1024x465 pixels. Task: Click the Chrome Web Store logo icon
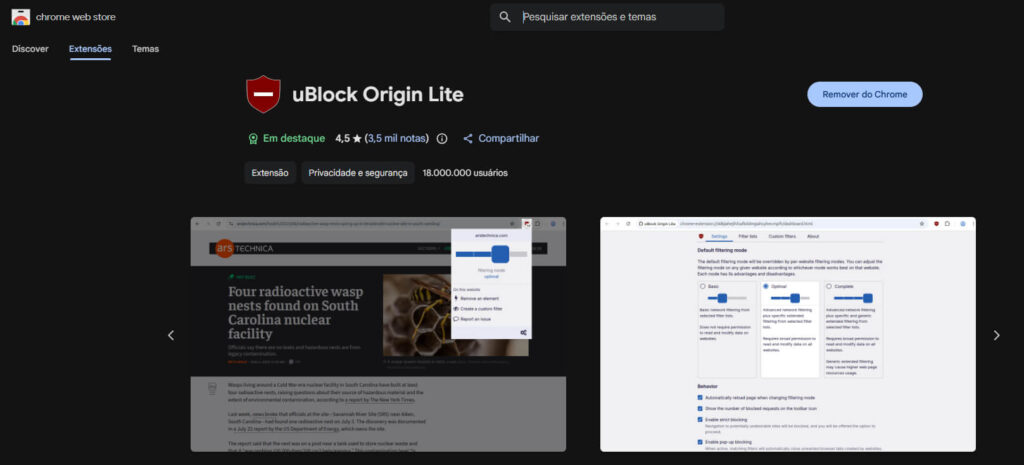click(x=21, y=17)
